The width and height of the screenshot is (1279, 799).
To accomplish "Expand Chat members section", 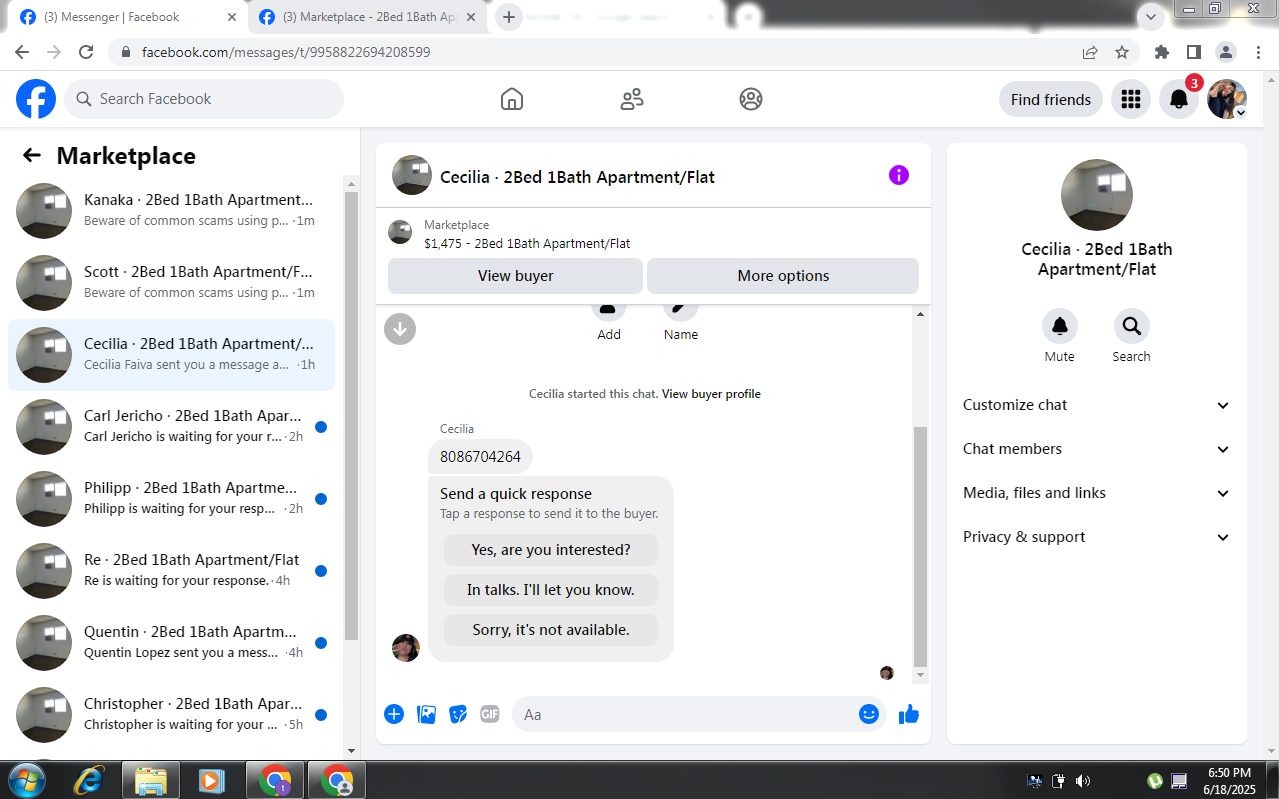I will 1097,449.
